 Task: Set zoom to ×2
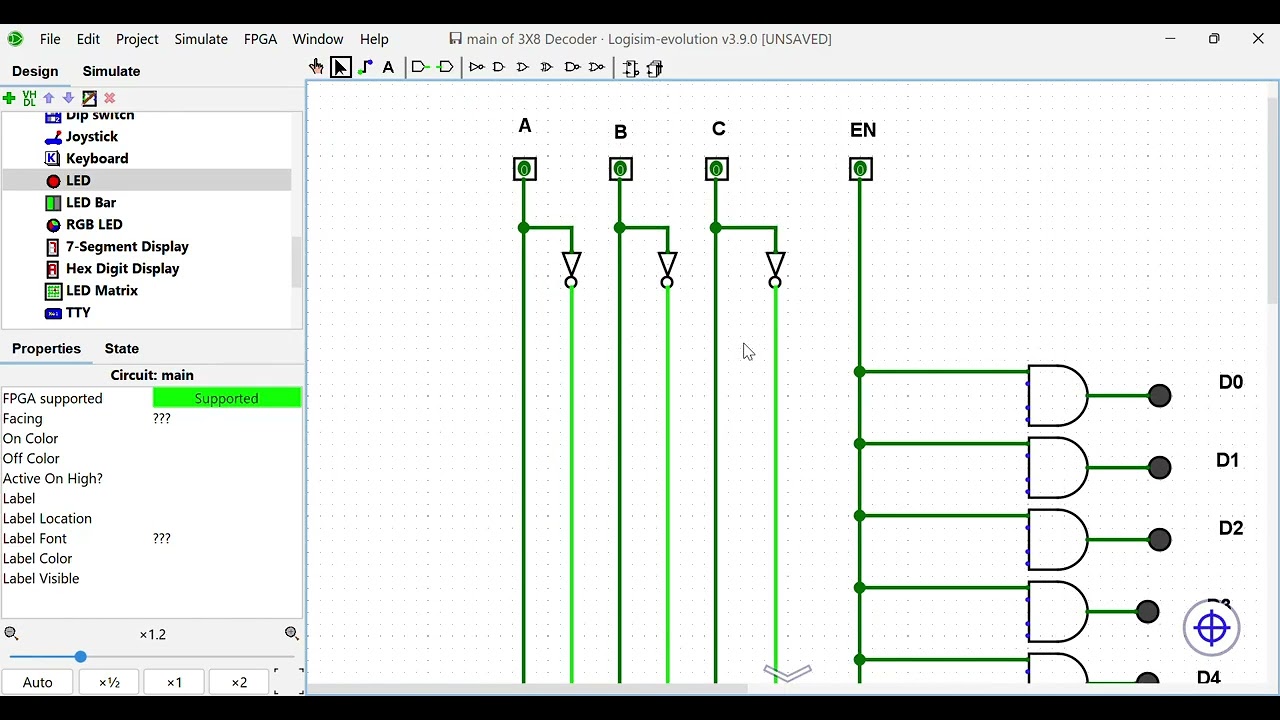coord(239,682)
